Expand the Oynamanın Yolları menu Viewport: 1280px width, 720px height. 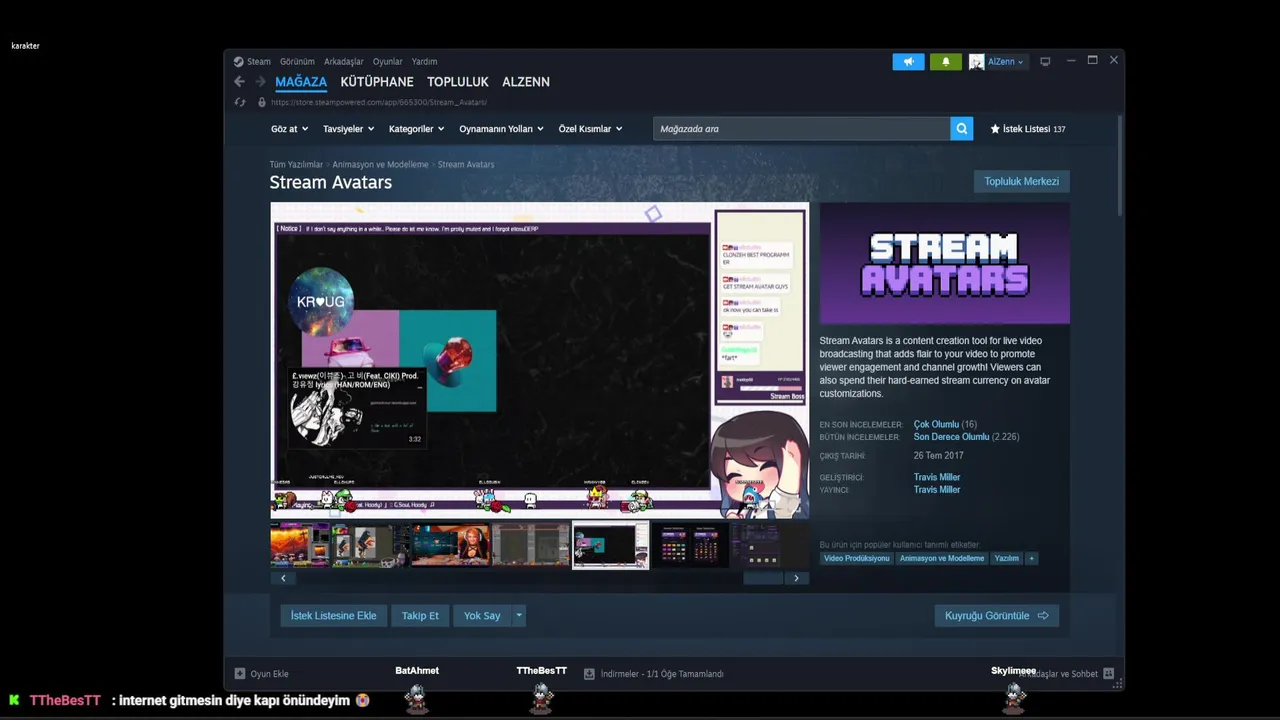pos(501,129)
